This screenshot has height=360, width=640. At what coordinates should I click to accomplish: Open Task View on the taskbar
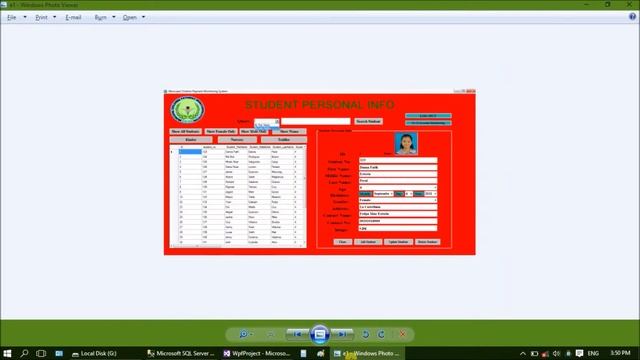pyautogui.click(x=41, y=353)
